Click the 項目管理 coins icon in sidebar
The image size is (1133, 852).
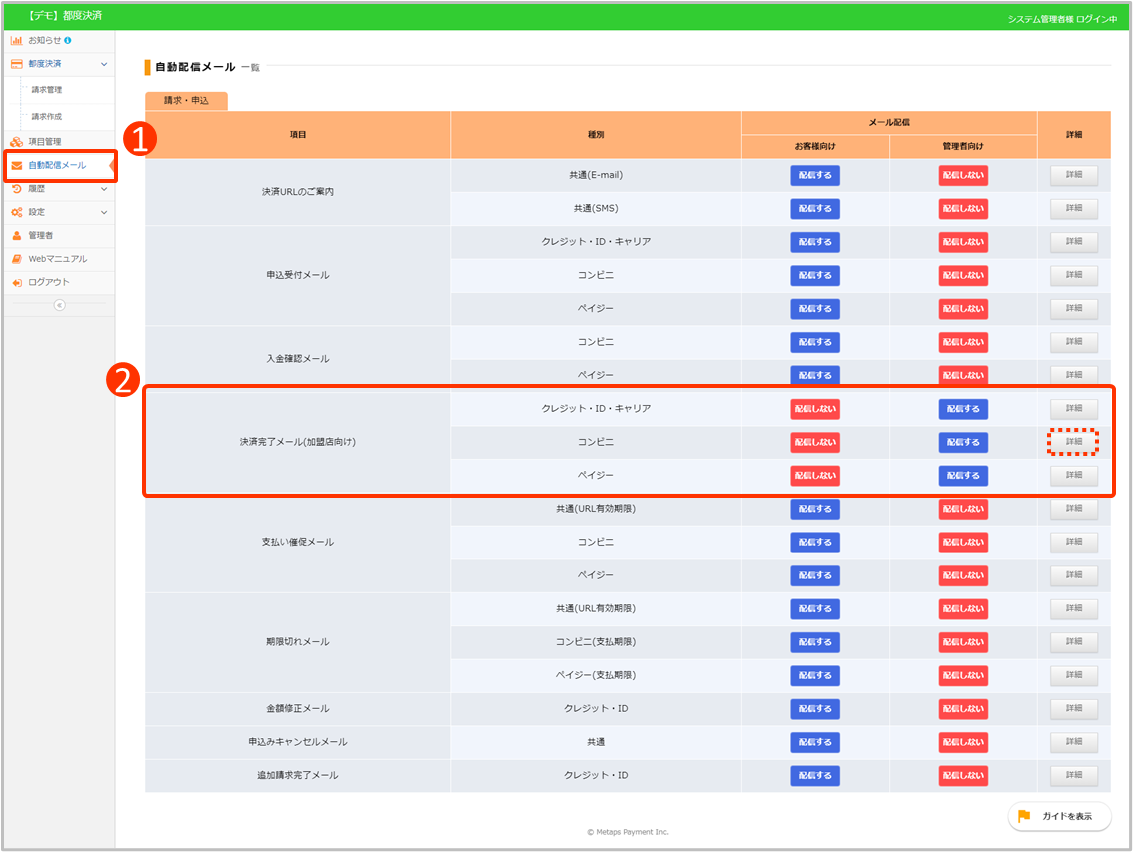point(16,142)
